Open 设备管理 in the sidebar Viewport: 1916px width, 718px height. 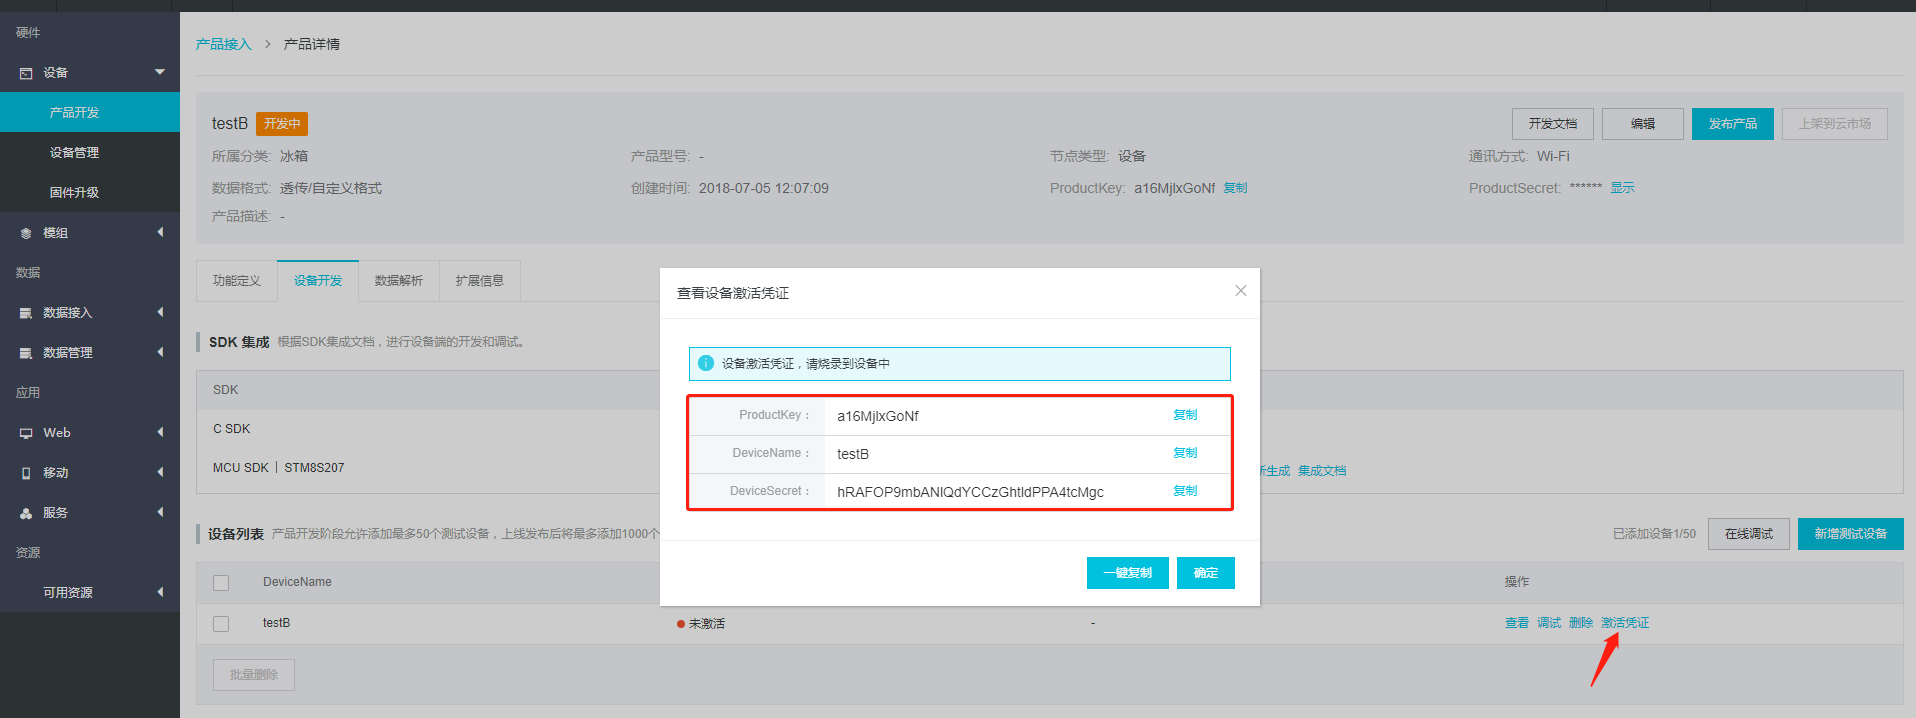pos(74,153)
